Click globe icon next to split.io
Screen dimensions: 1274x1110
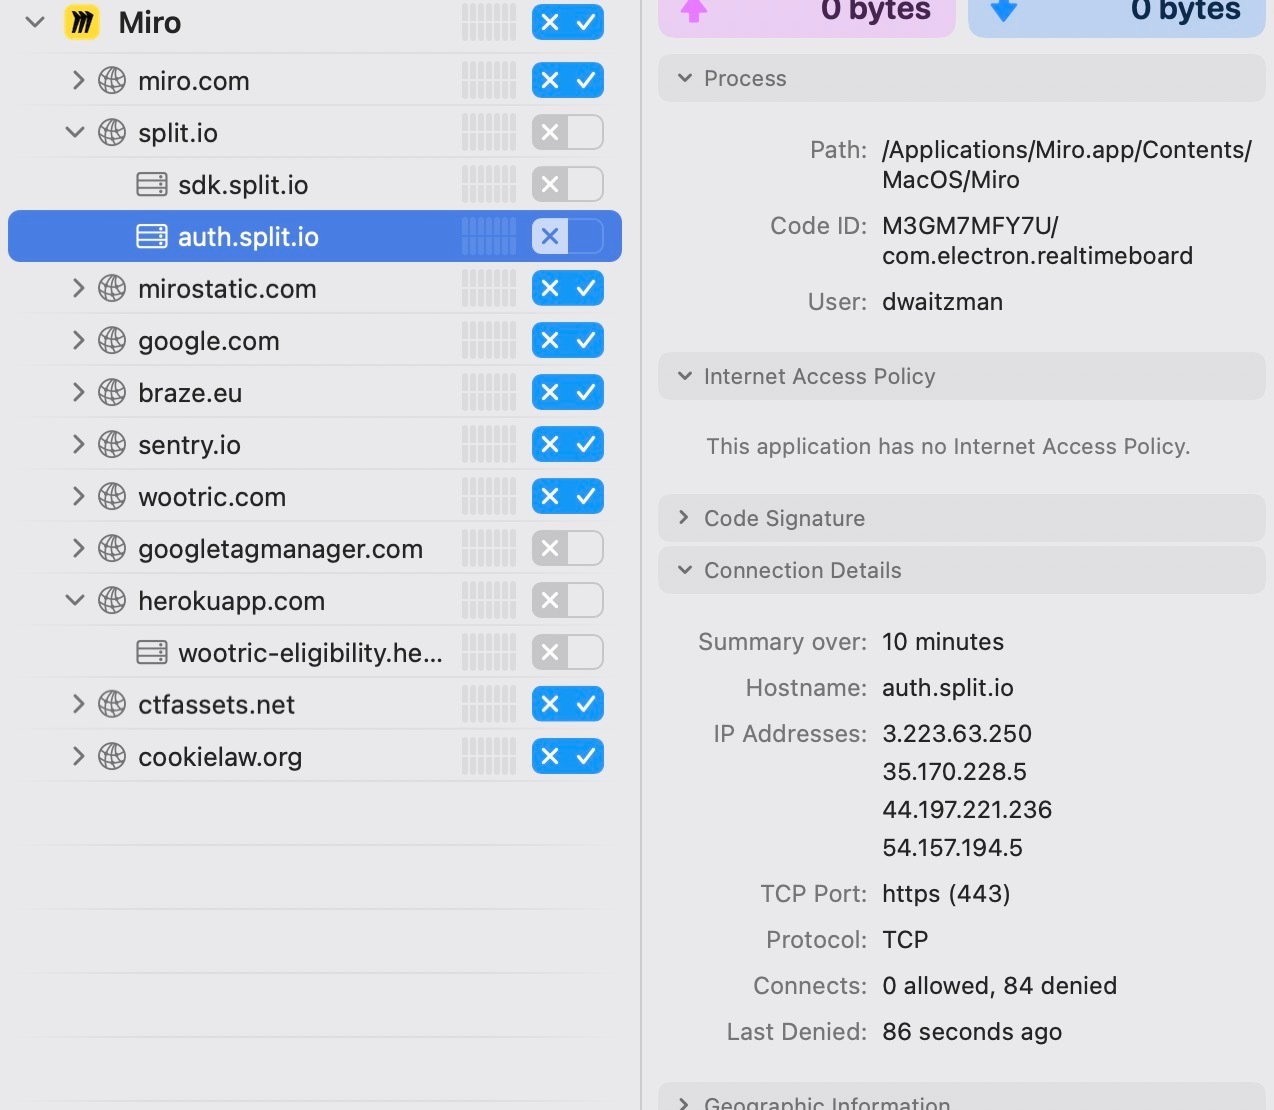click(112, 132)
